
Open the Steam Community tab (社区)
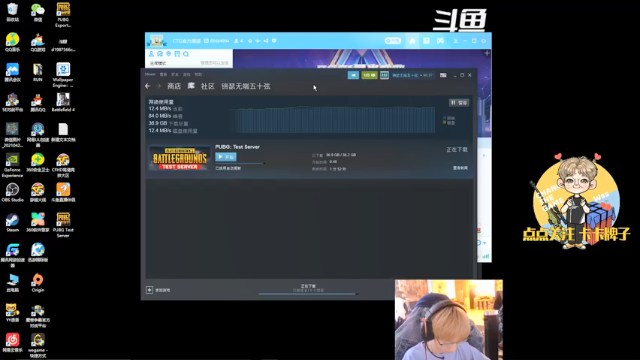click(208, 86)
